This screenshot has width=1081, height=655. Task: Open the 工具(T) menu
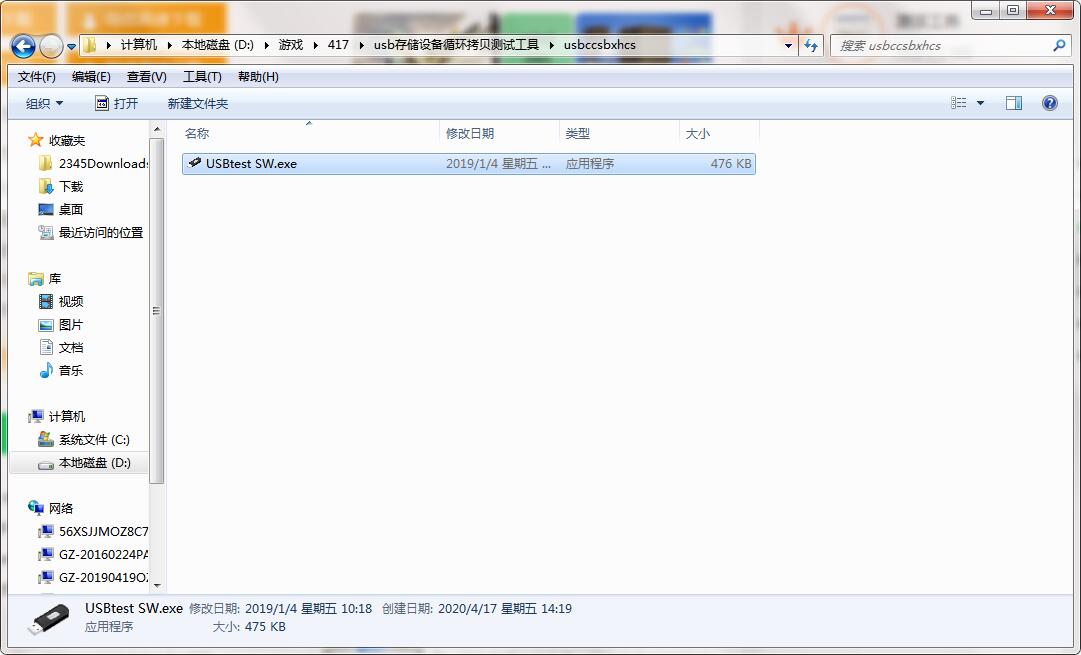click(202, 77)
